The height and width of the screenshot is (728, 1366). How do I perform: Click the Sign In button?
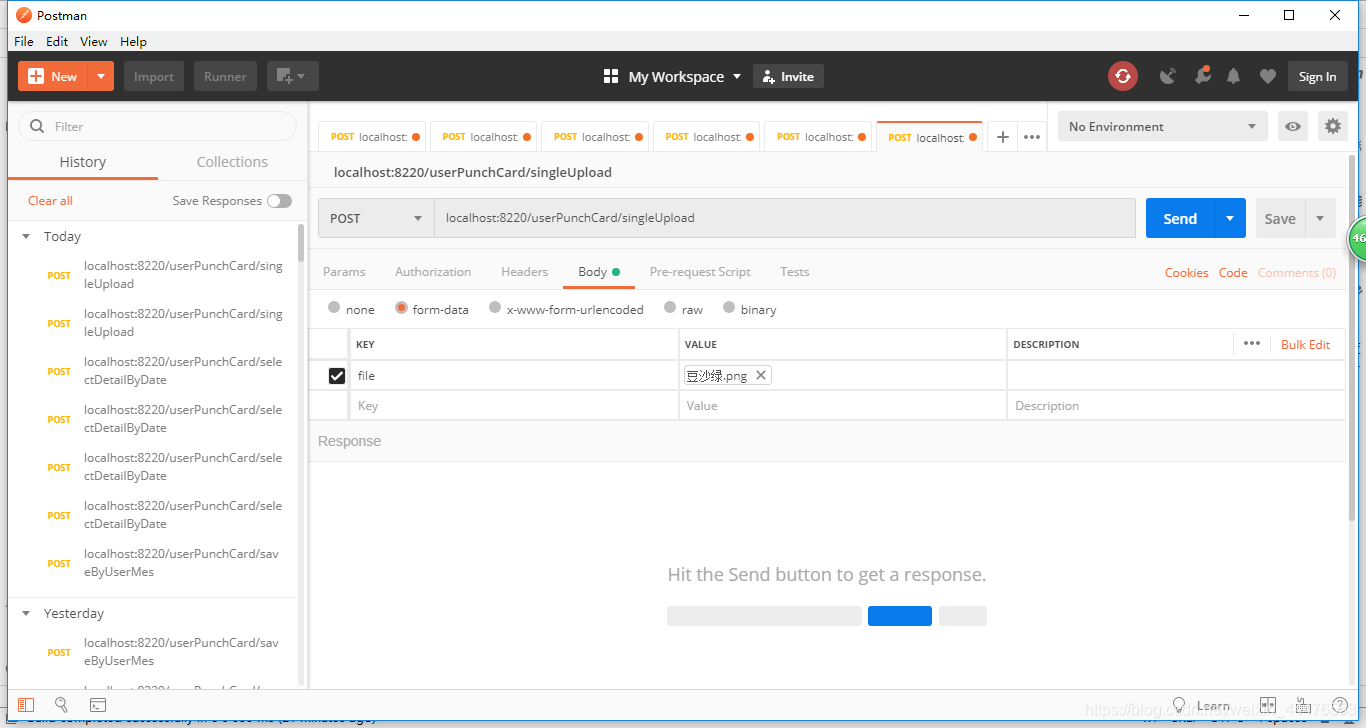coord(1317,76)
